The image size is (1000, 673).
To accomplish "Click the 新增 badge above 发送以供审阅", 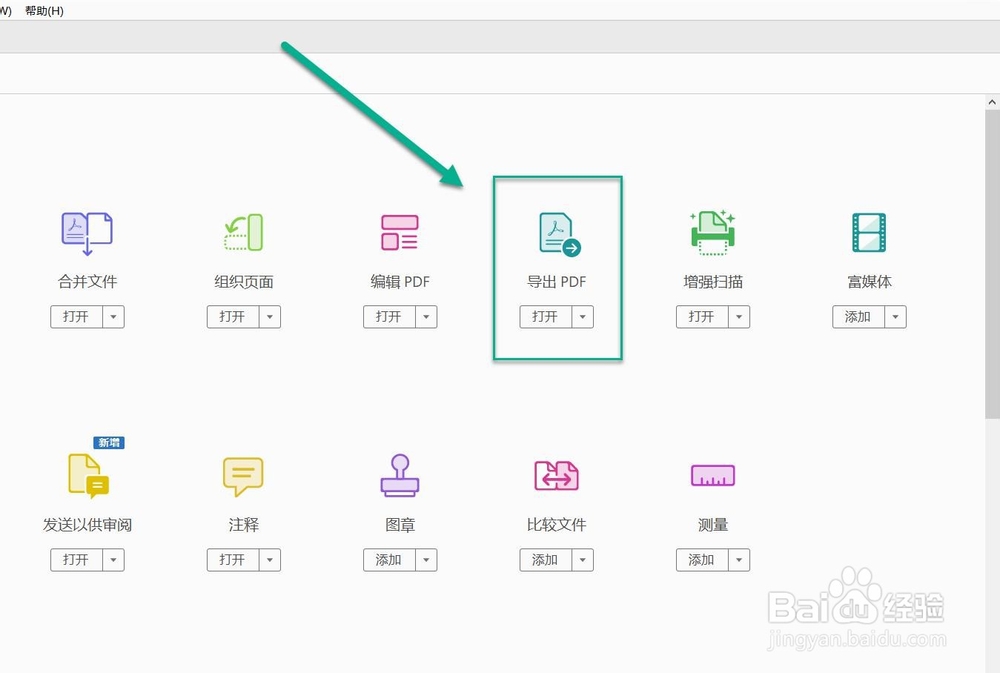I will 108,441.
